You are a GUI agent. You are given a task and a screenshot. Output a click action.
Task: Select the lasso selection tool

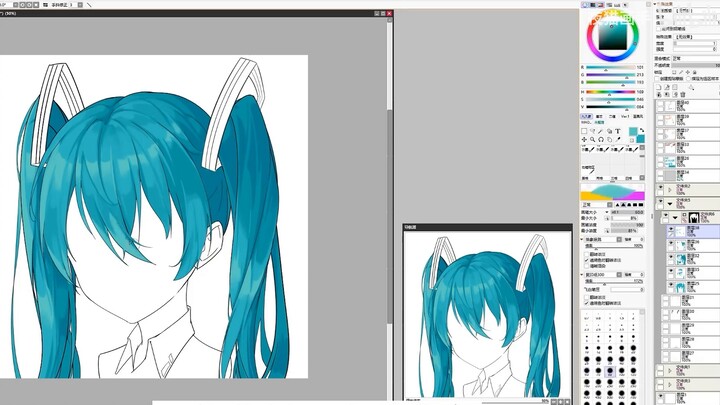(592, 131)
